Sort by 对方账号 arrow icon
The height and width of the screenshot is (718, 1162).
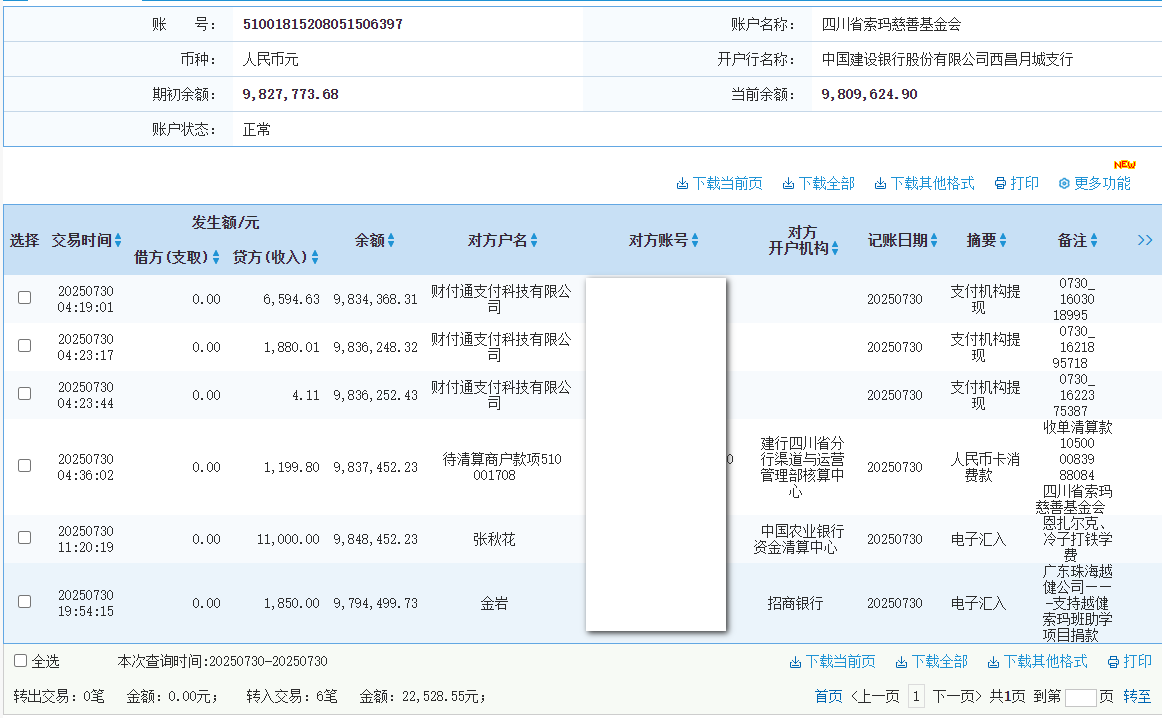(x=695, y=240)
